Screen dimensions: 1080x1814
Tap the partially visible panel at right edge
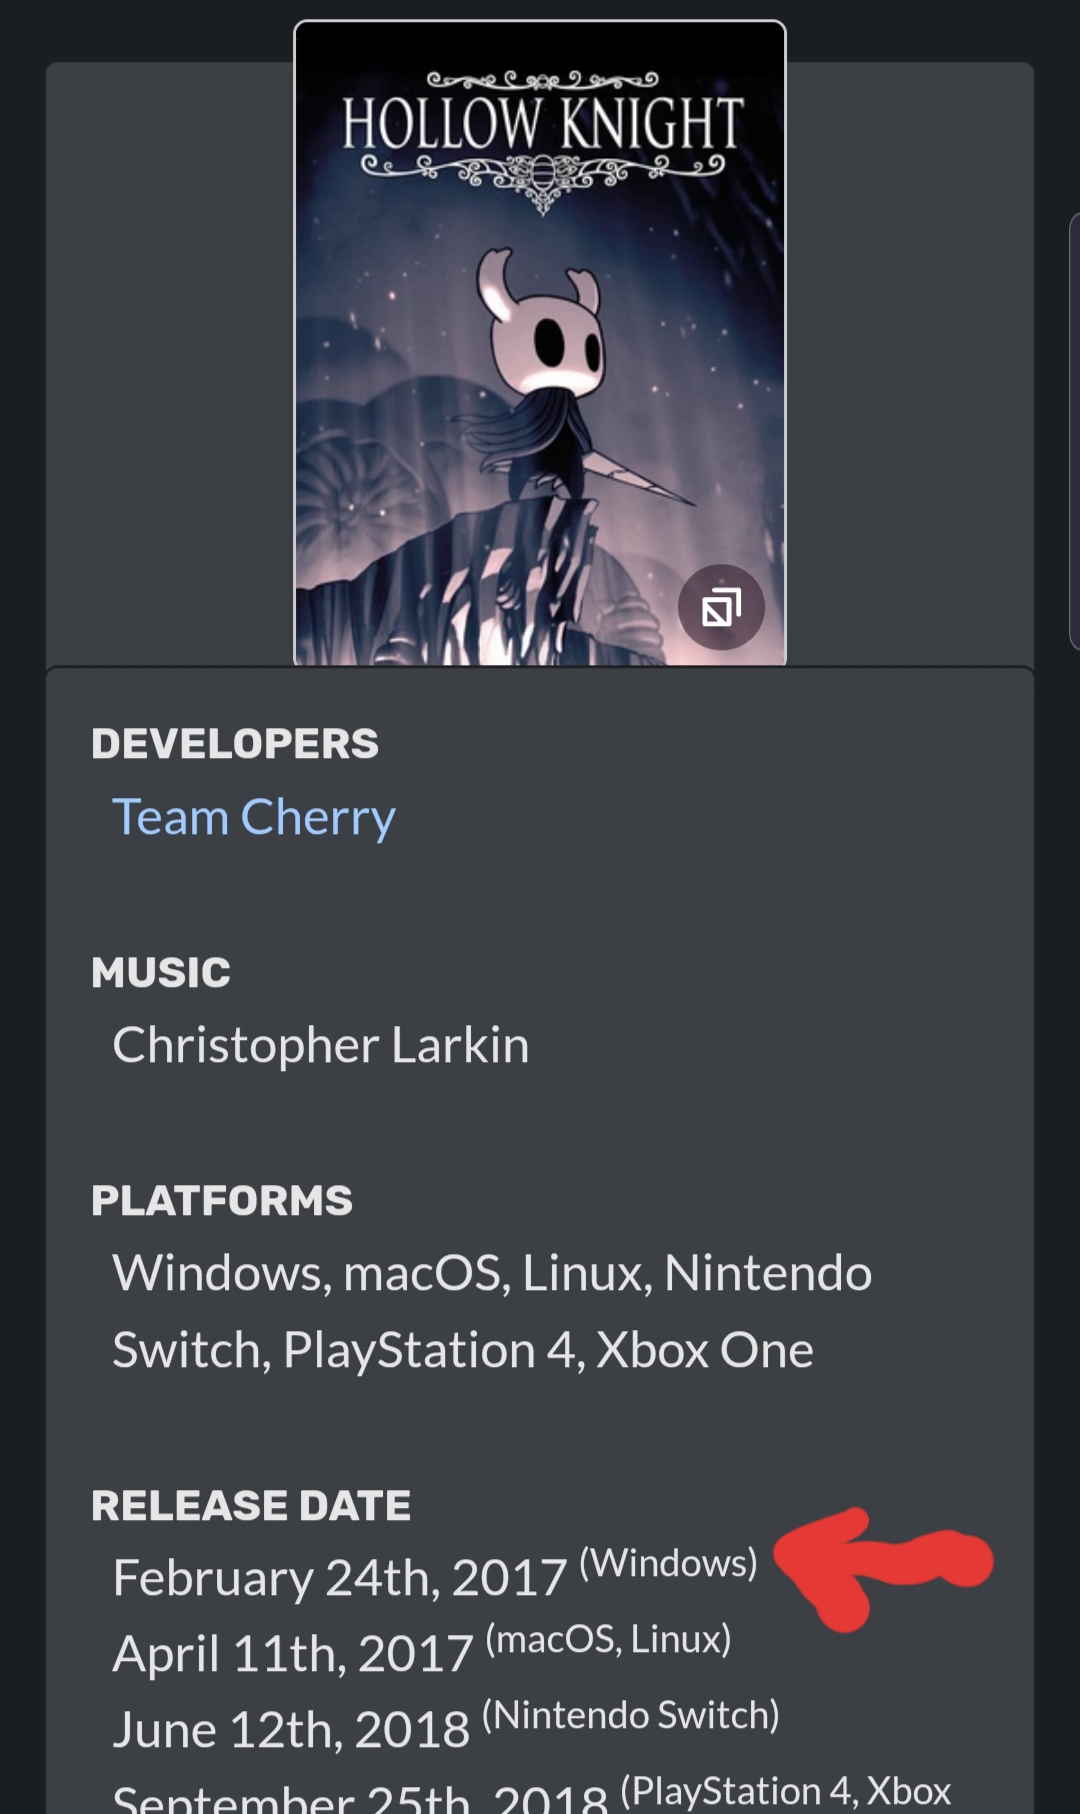(x=1074, y=430)
